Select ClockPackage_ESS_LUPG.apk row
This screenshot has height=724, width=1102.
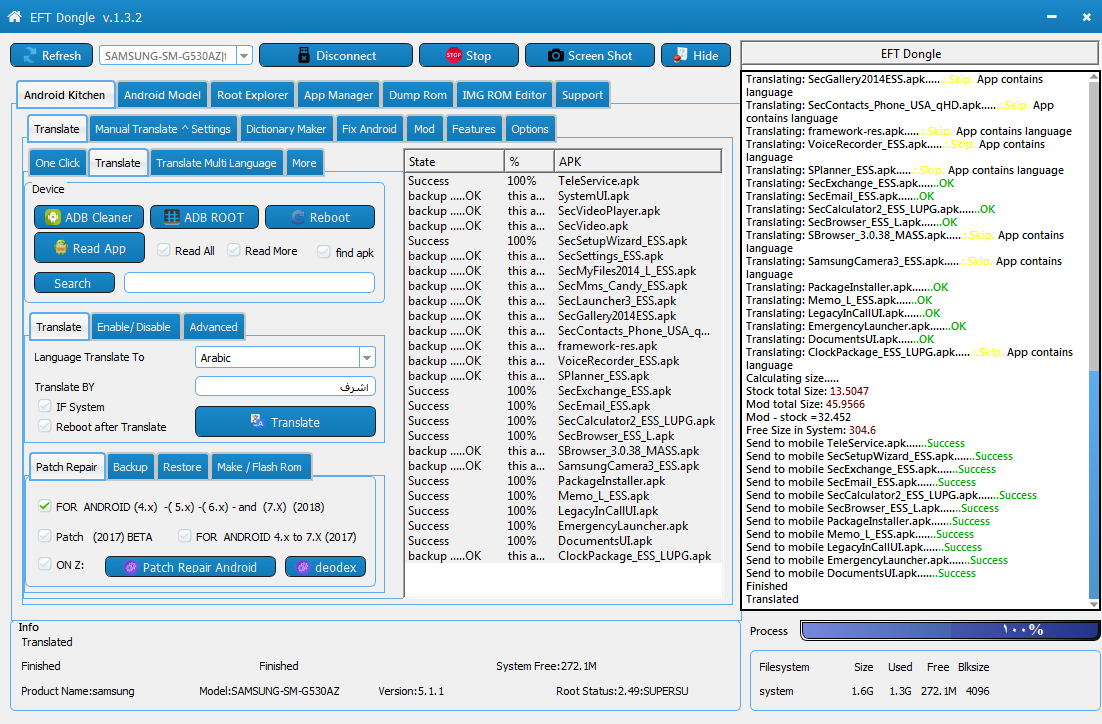[x=564, y=556]
